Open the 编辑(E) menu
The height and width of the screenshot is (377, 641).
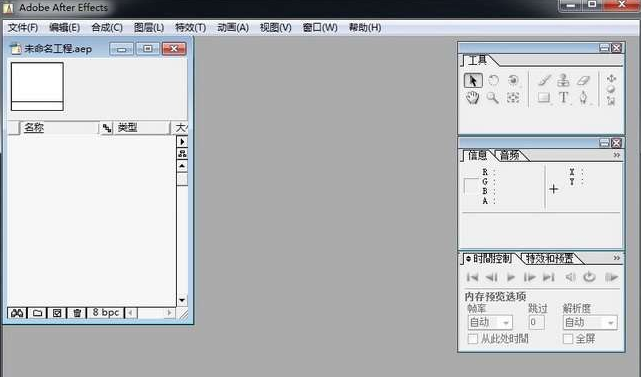[64, 27]
